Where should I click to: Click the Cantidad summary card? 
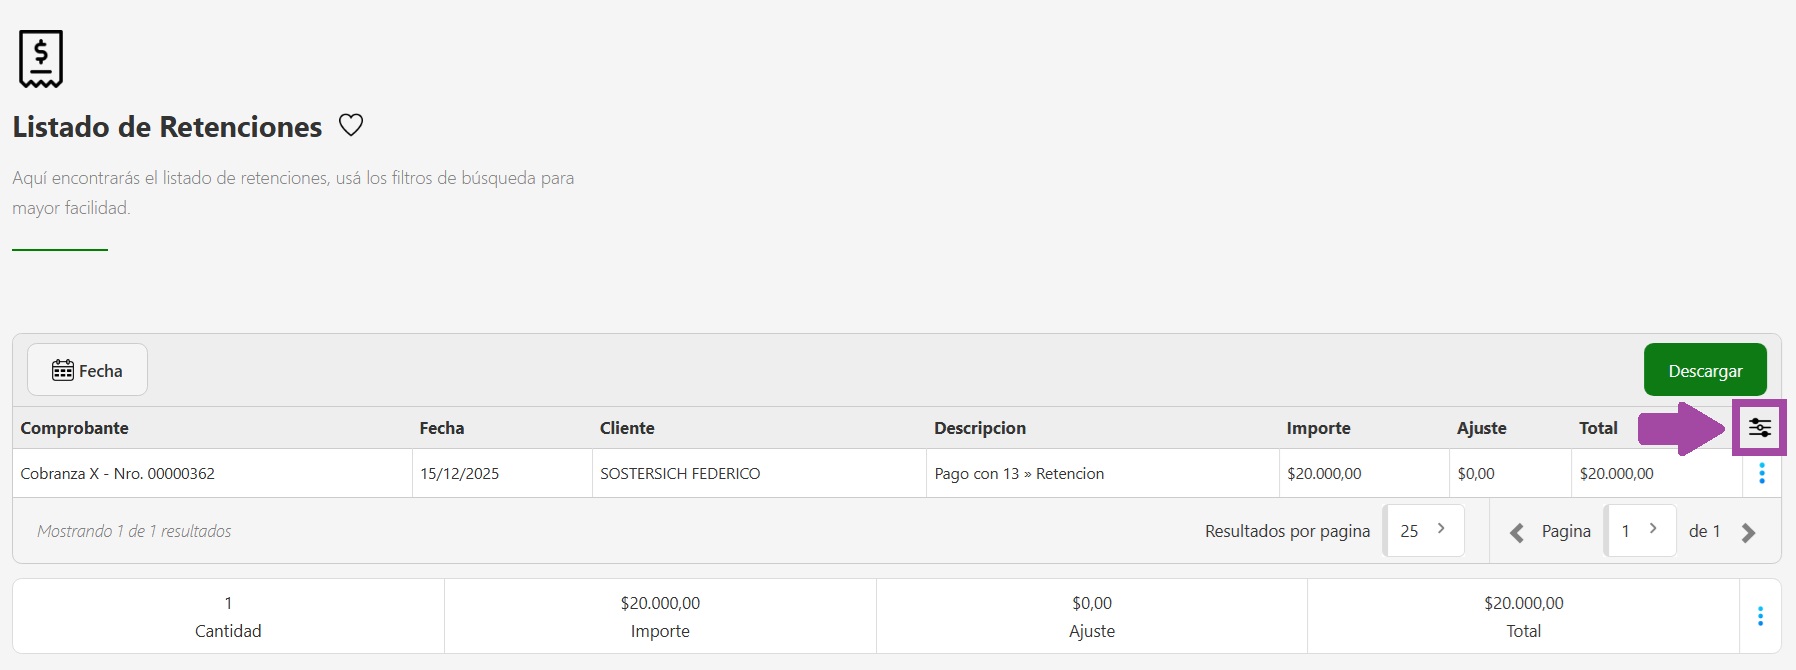228,616
